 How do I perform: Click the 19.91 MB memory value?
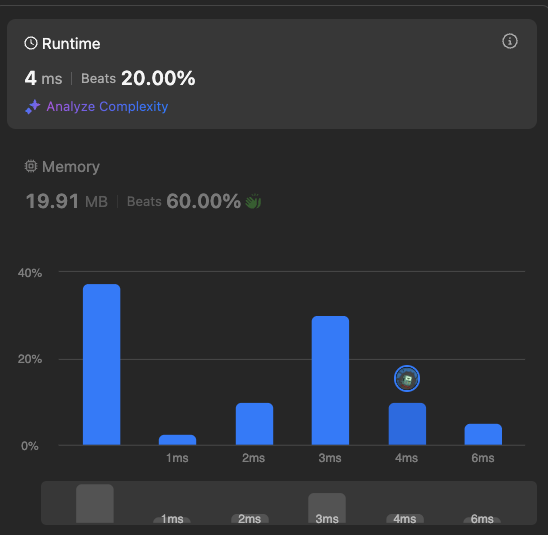pyautogui.click(x=67, y=201)
